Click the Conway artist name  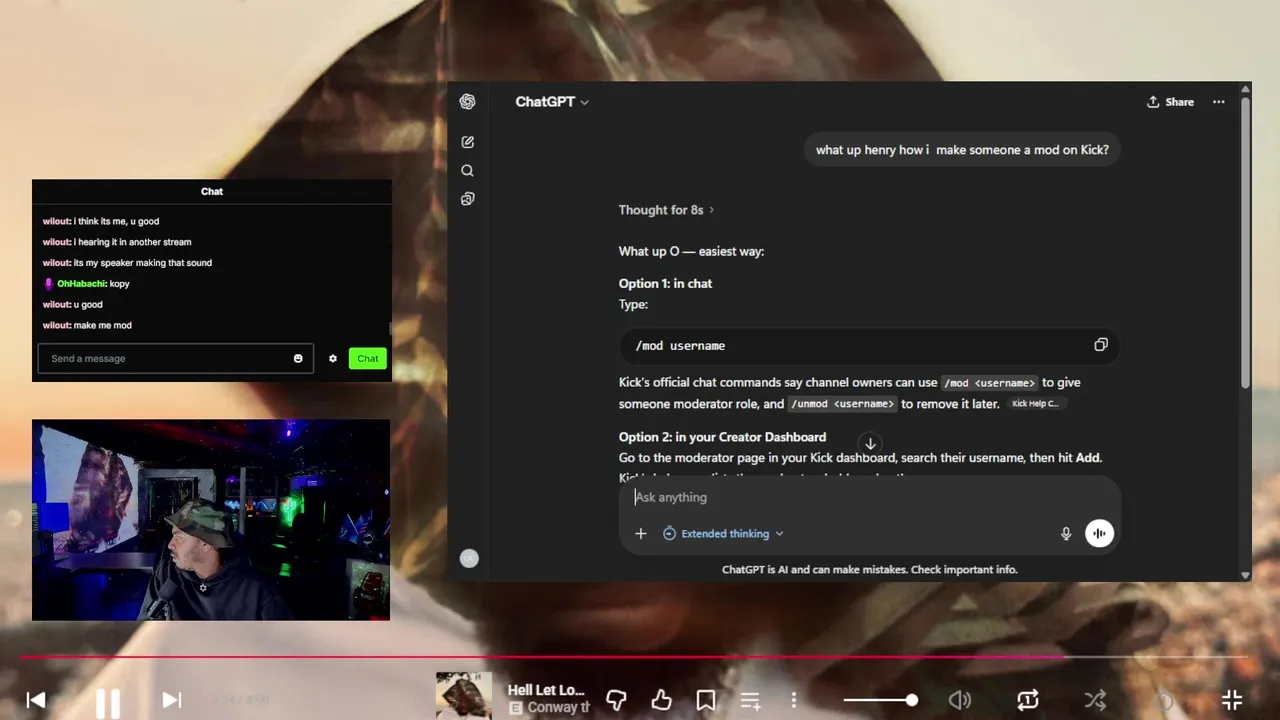pyautogui.click(x=558, y=708)
